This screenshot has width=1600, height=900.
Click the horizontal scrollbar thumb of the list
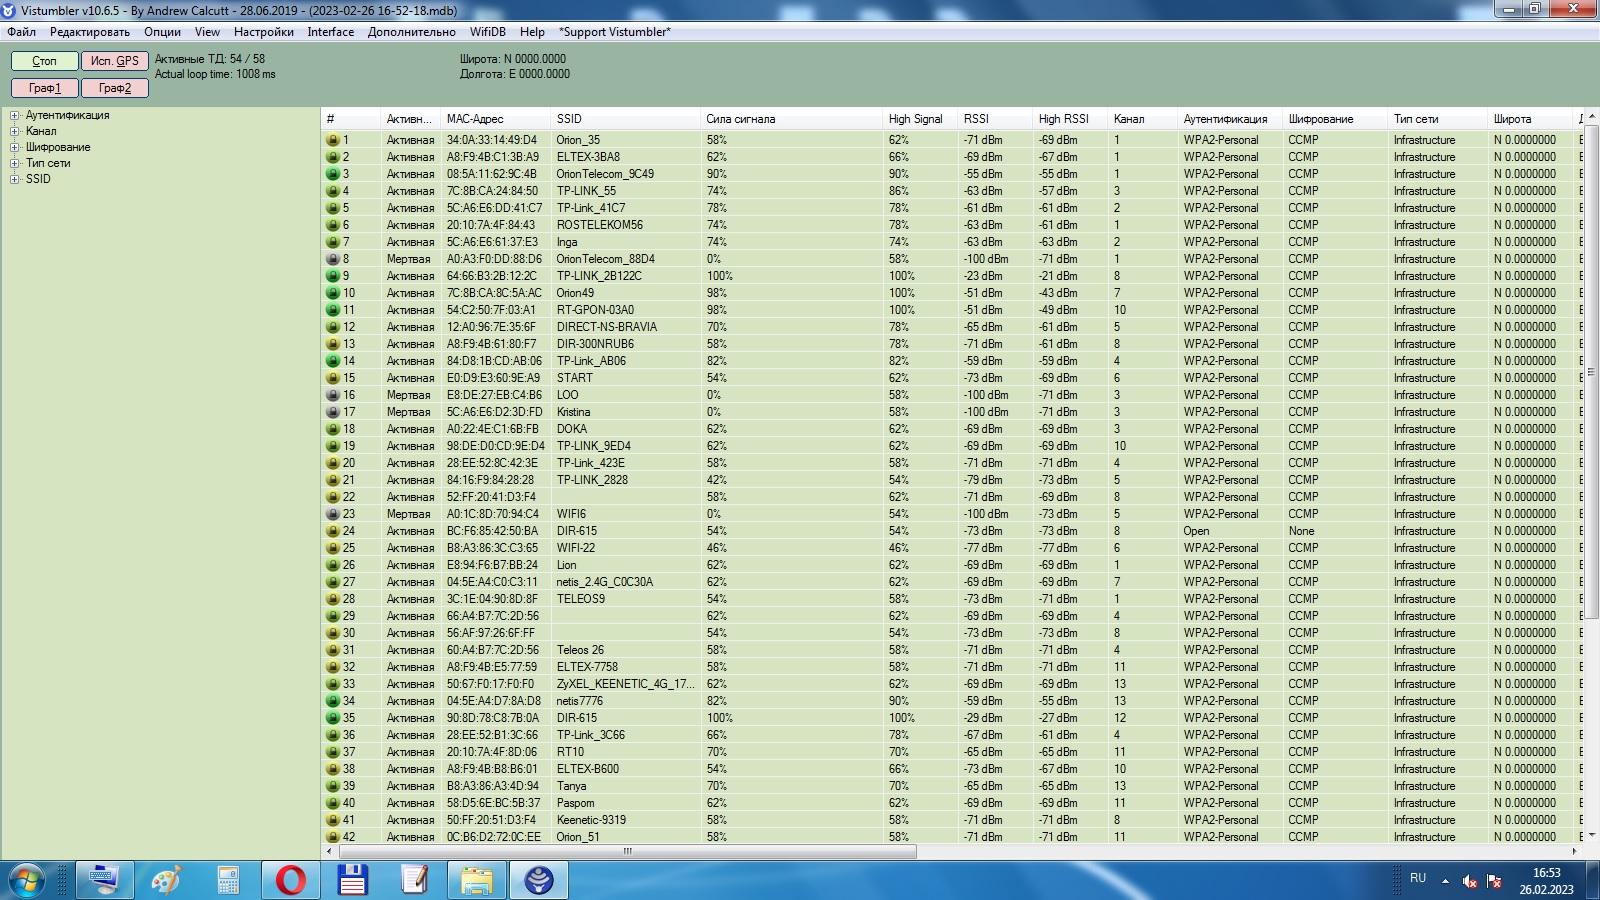[628, 852]
